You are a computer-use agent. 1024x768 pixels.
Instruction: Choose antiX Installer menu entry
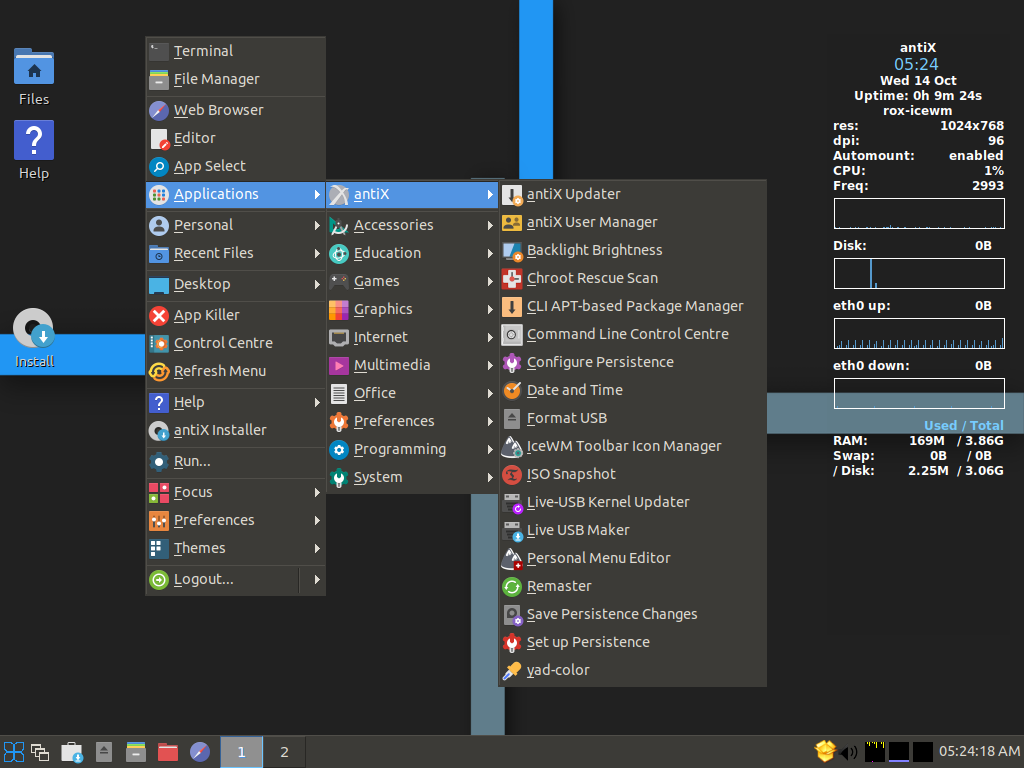236,430
